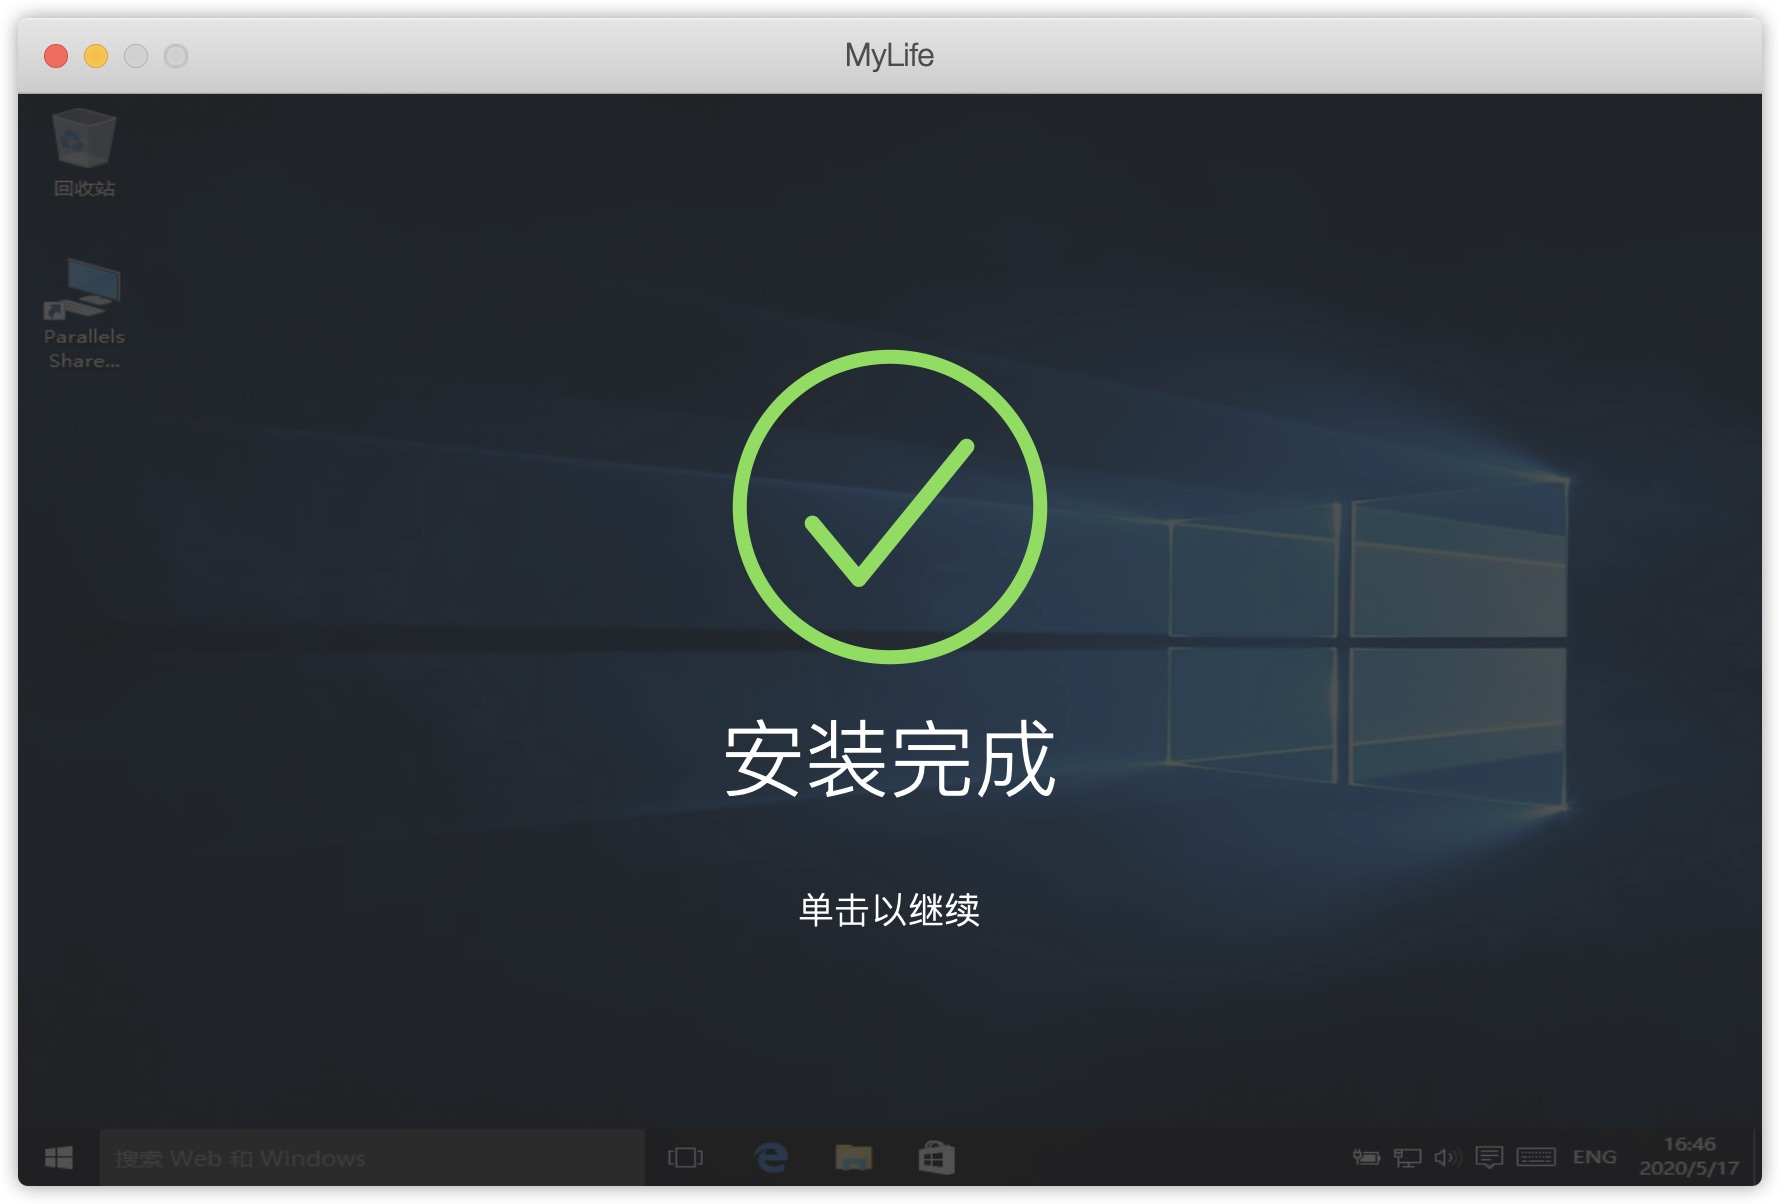Open File Explorer from the taskbar

point(853,1158)
